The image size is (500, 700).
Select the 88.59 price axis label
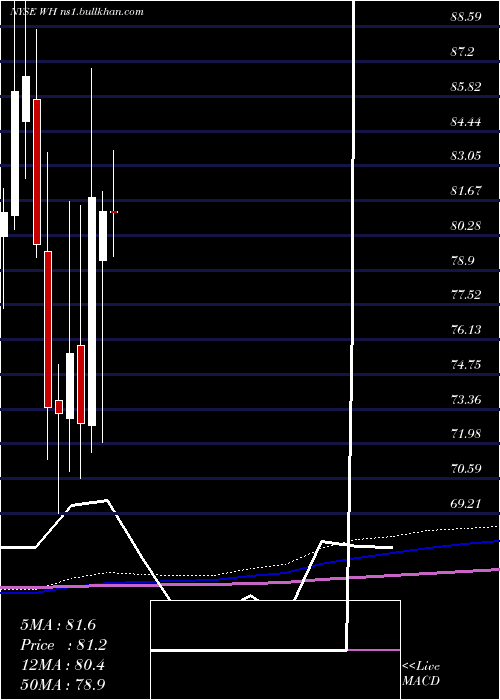point(466,17)
